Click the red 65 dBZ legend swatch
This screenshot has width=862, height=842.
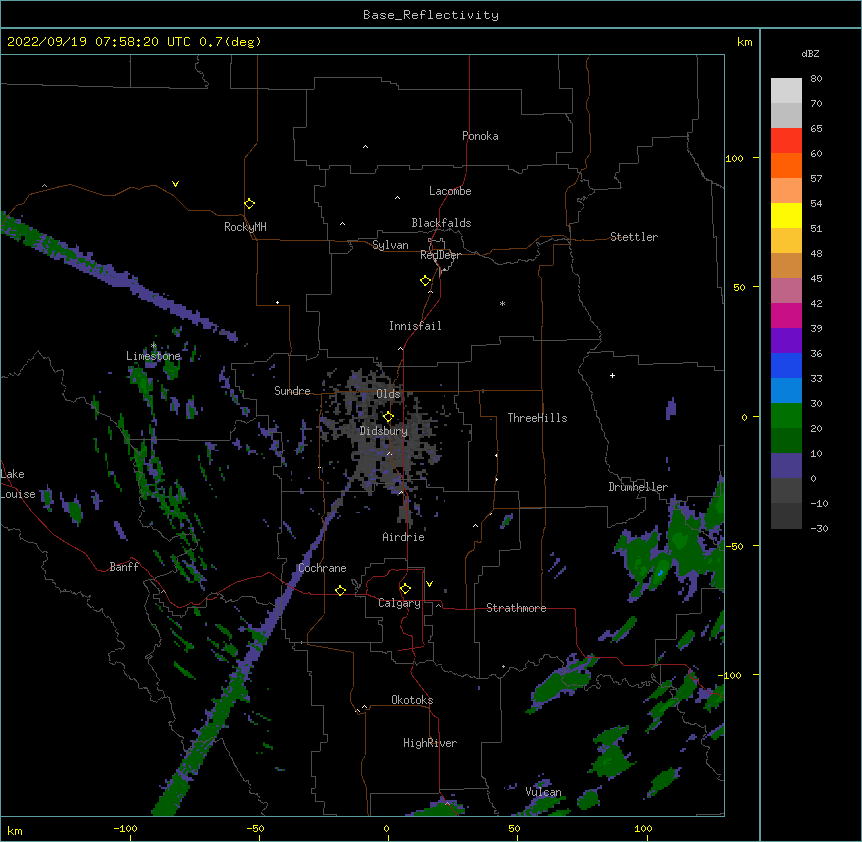(786, 141)
